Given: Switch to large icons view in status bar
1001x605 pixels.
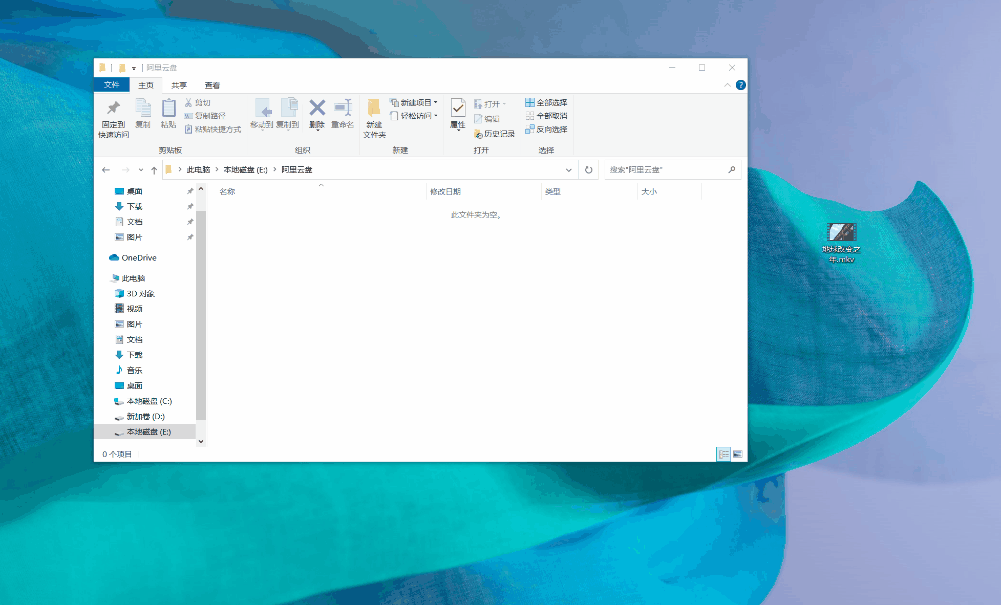Looking at the screenshot, I should [x=738, y=454].
